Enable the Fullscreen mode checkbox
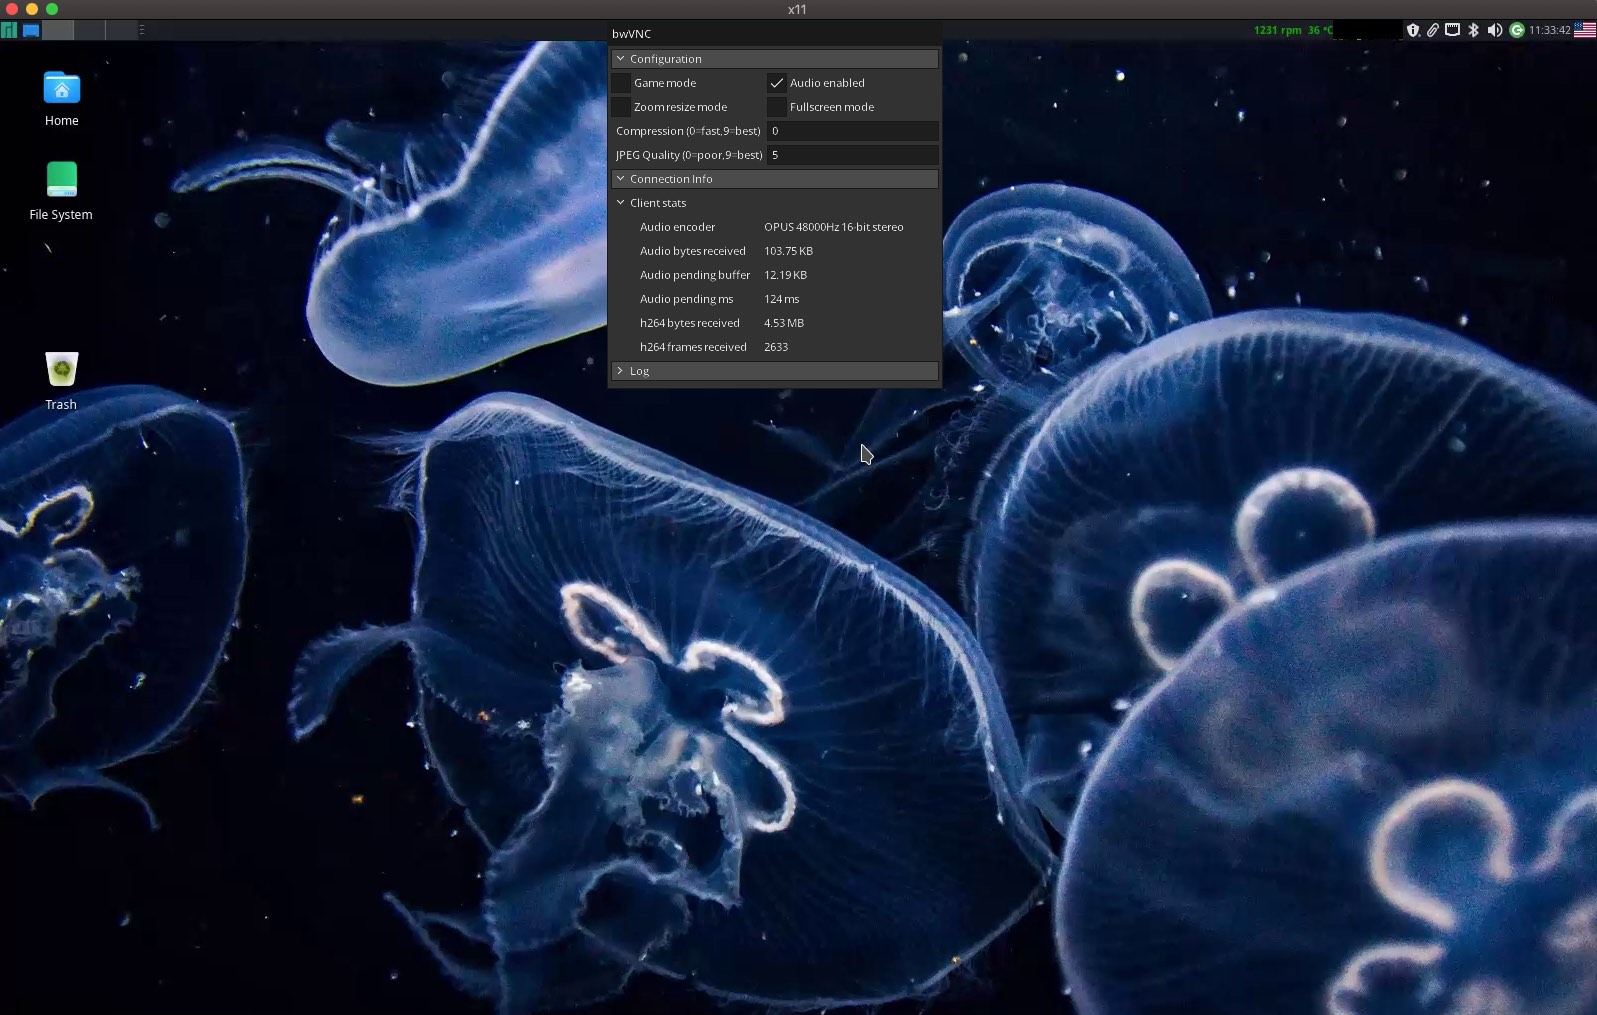Image resolution: width=1597 pixels, height=1015 pixels. [777, 107]
